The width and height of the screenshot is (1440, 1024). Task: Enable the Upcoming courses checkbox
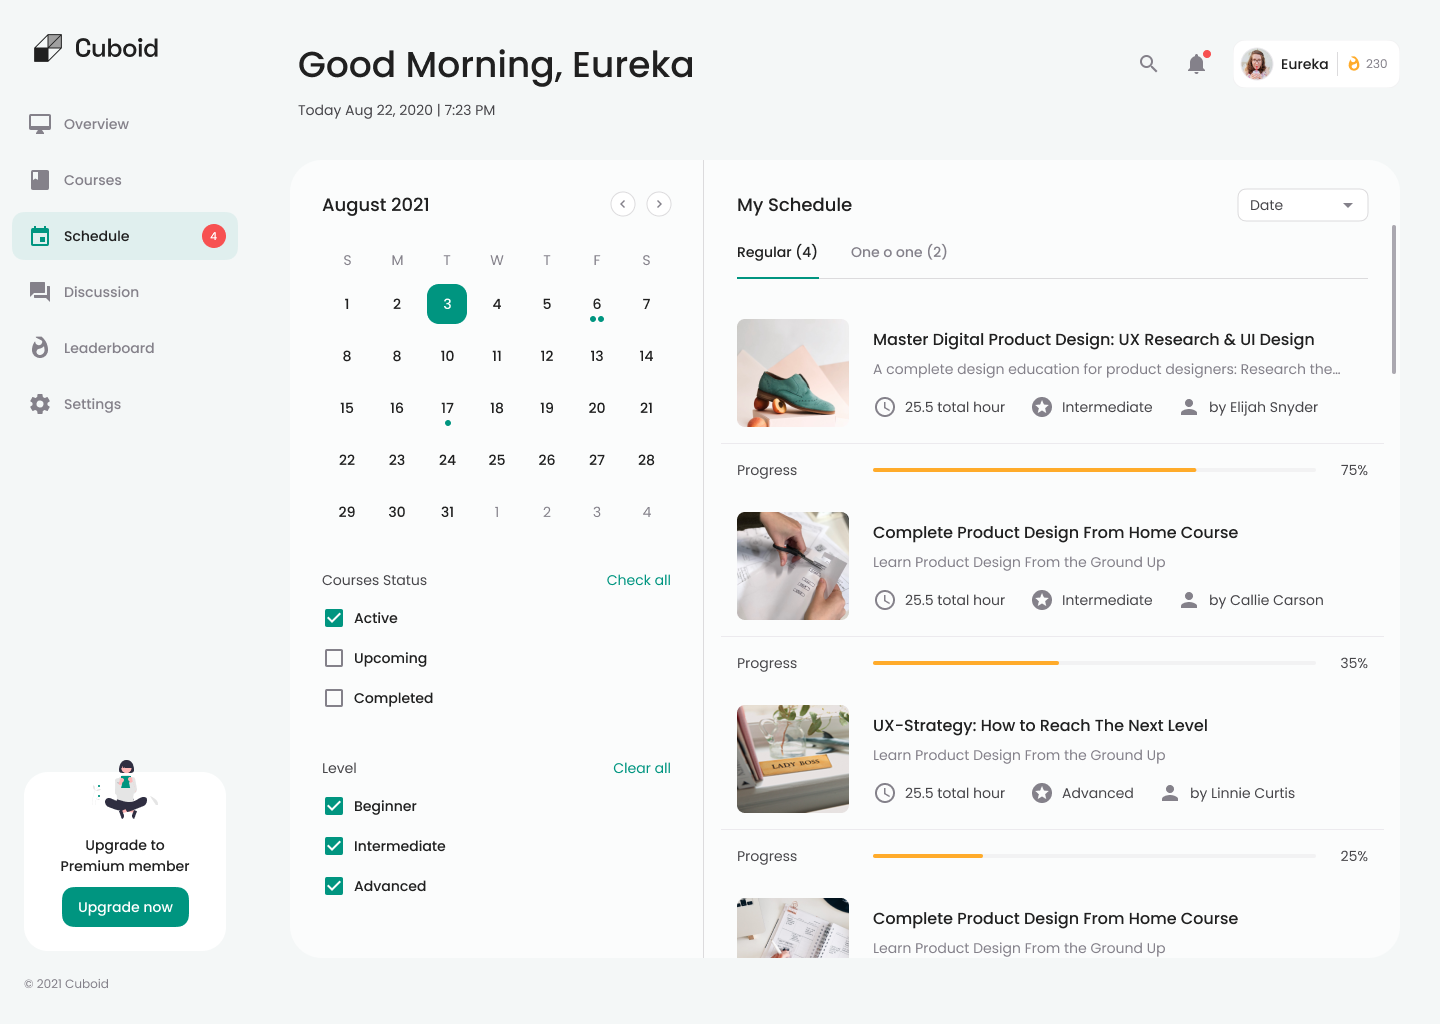click(x=334, y=658)
